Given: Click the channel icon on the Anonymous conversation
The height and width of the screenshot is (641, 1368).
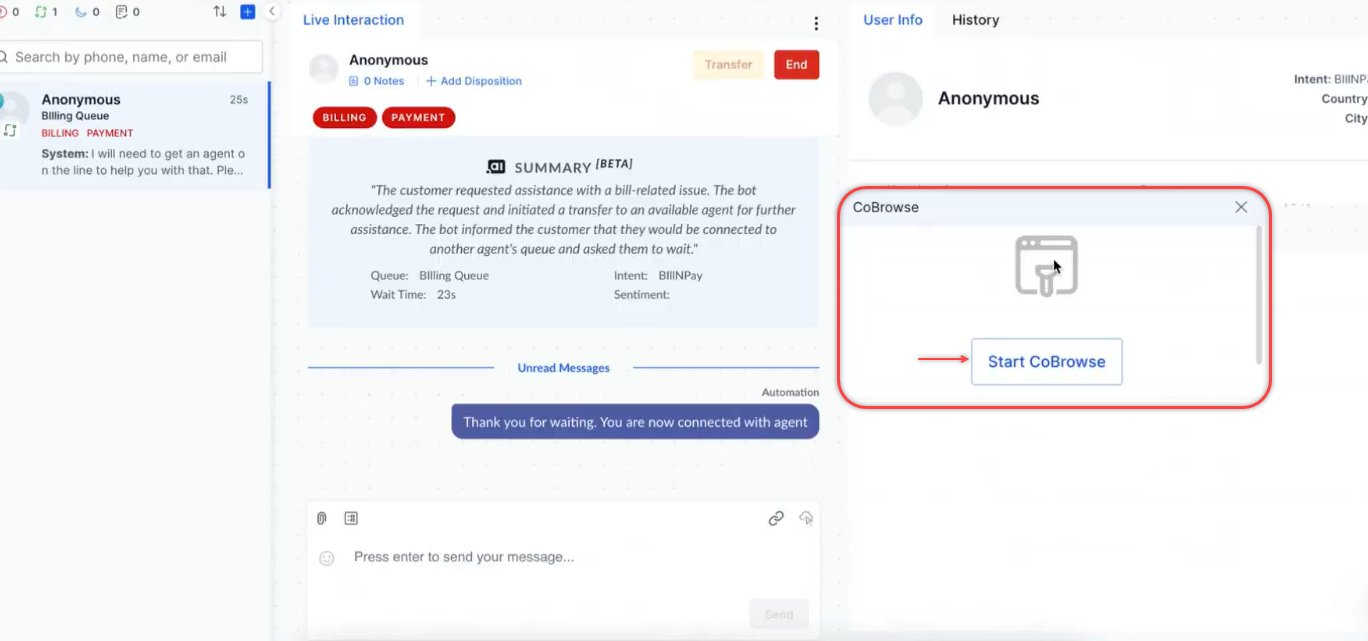Looking at the screenshot, I should click(x=11, y=131).
